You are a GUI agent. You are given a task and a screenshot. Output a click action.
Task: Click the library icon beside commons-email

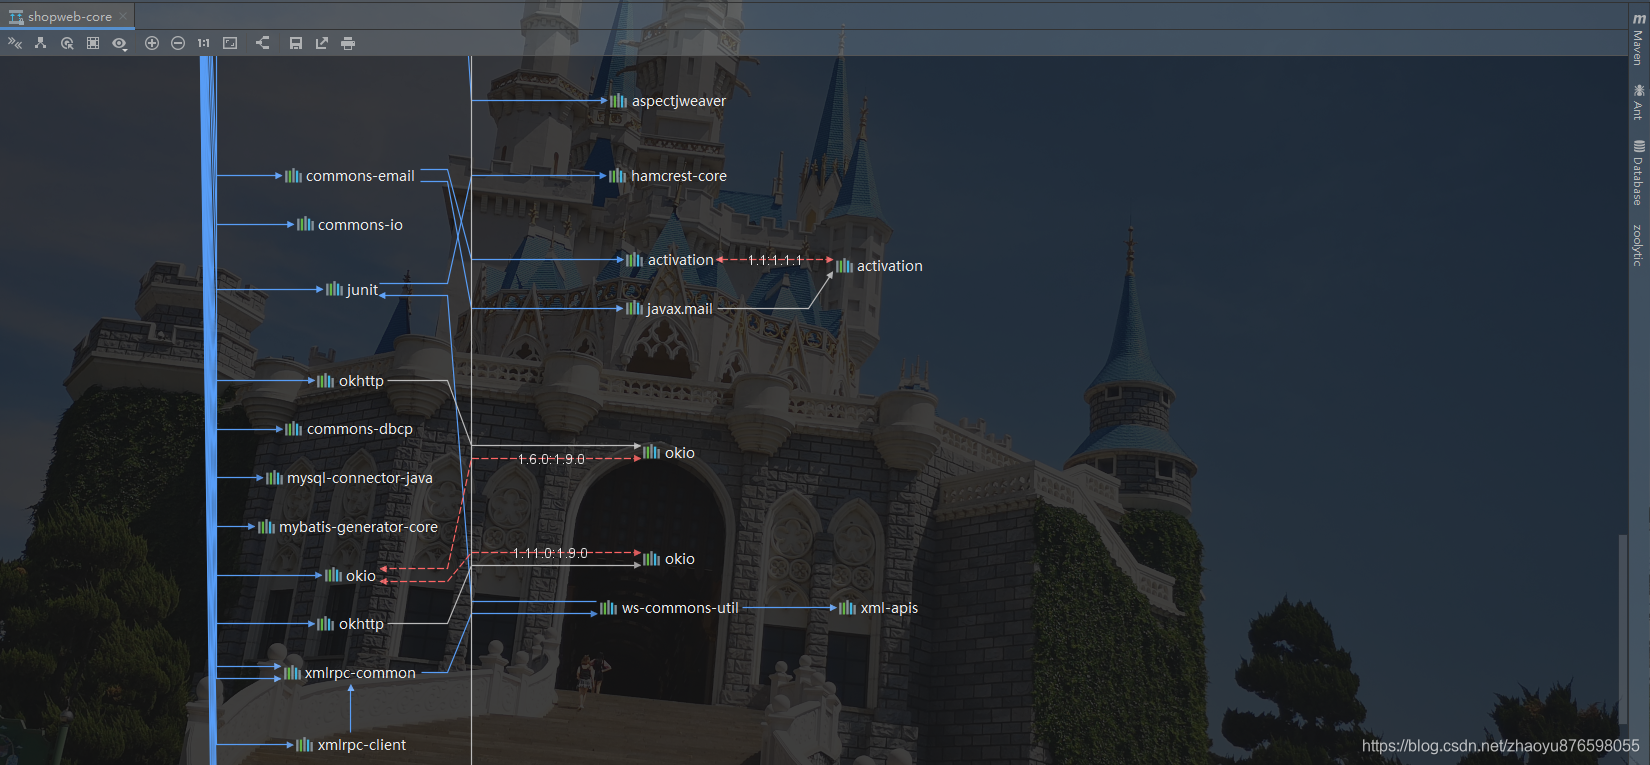click(293, 176)
